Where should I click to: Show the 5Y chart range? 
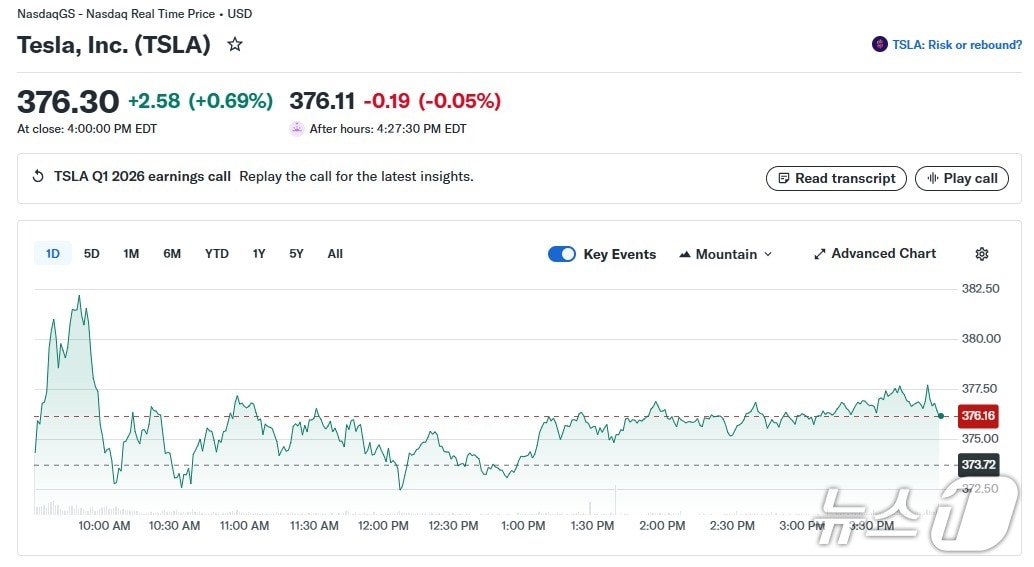296,254
